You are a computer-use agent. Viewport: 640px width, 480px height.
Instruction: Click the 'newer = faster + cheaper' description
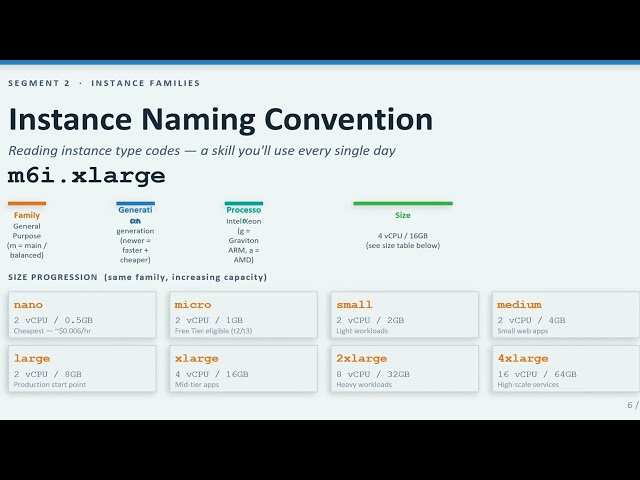[135, 250]
